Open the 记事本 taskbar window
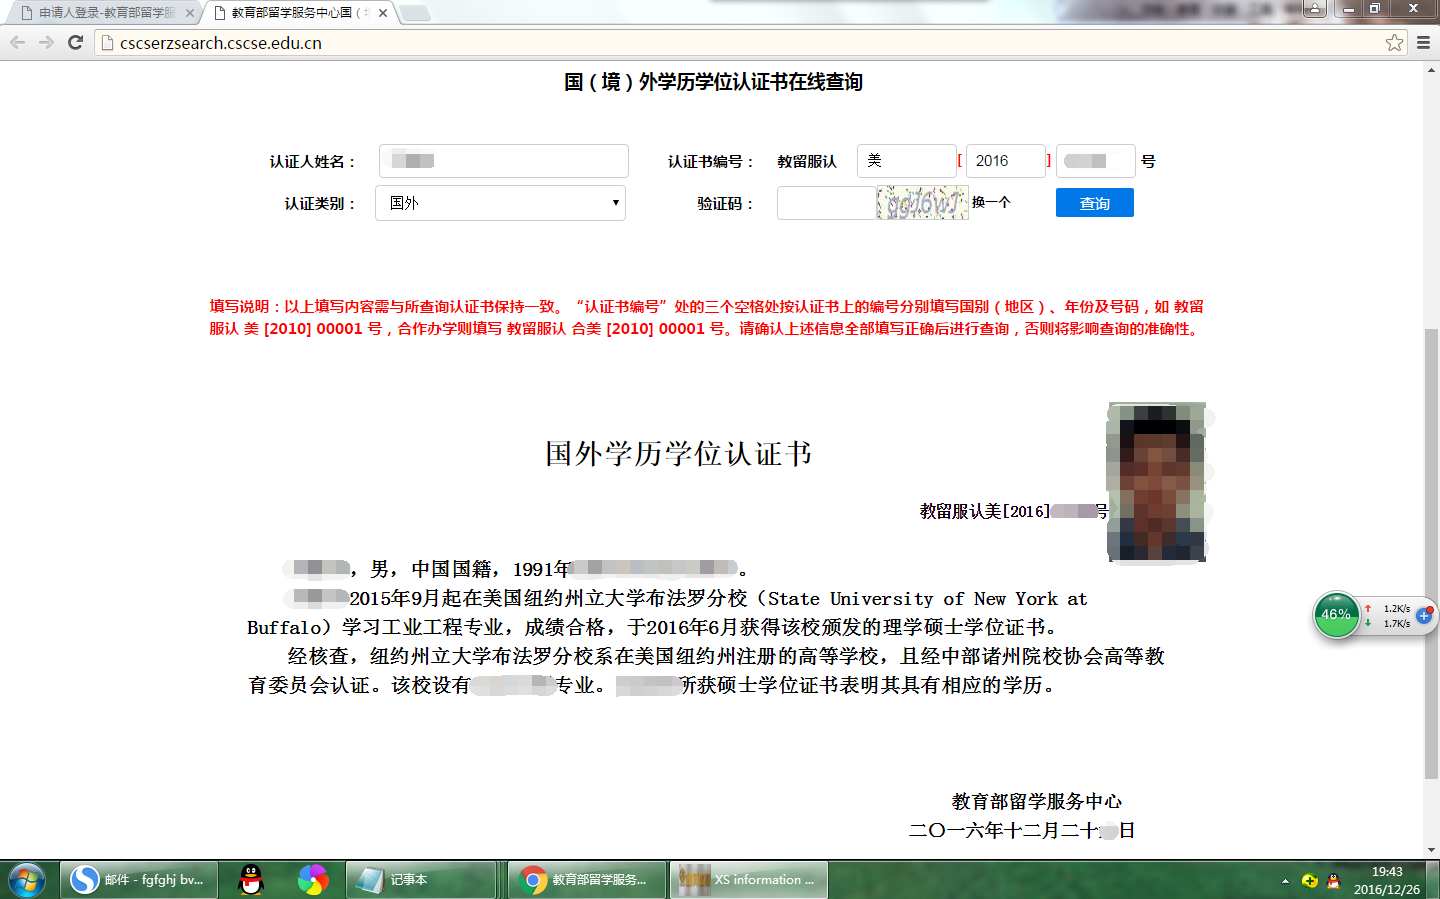 click(x=420, y=880)
